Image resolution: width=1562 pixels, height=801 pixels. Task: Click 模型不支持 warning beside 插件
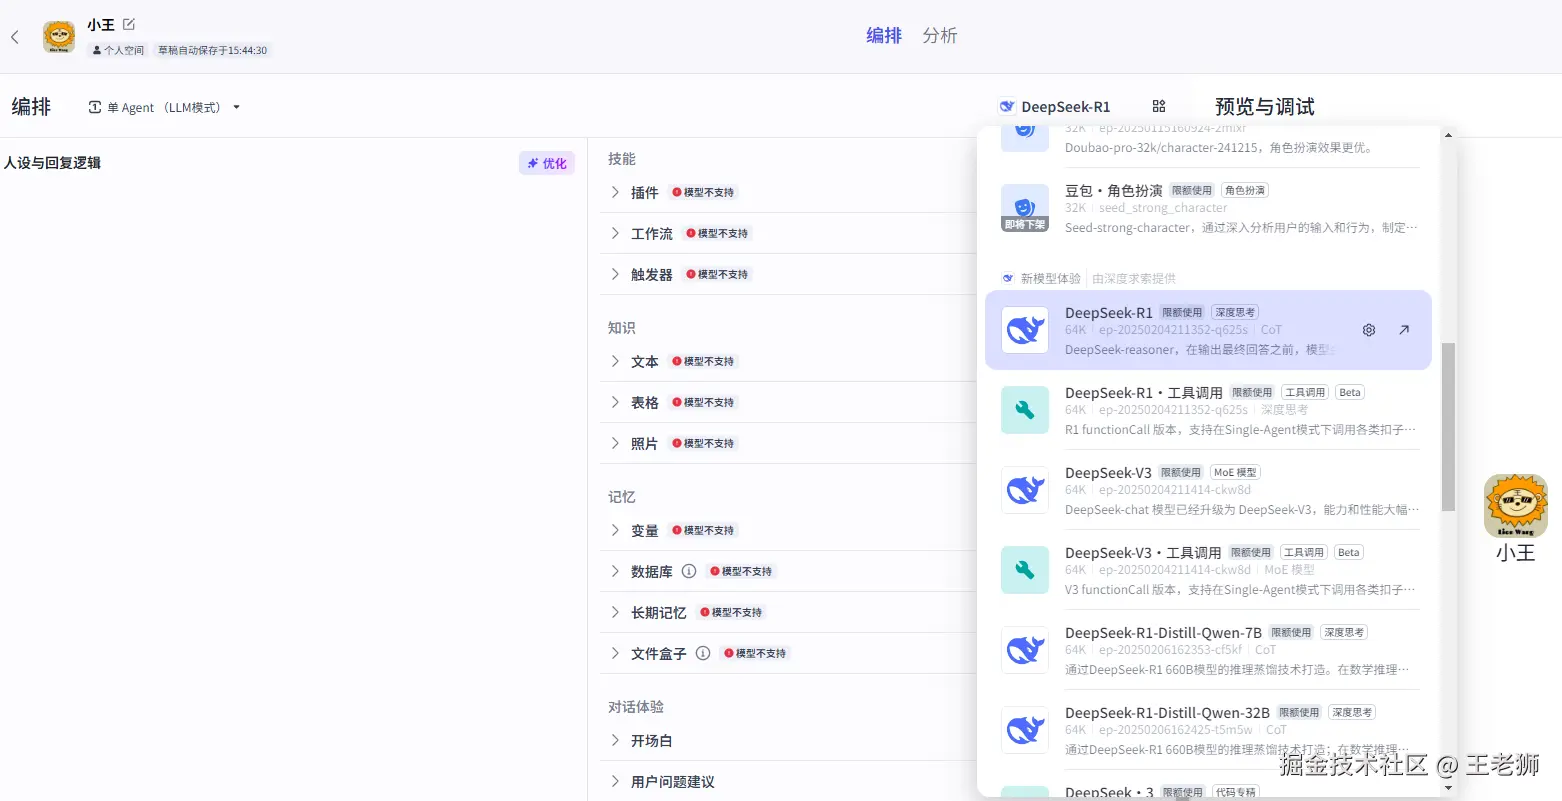[x=703, y=192]
